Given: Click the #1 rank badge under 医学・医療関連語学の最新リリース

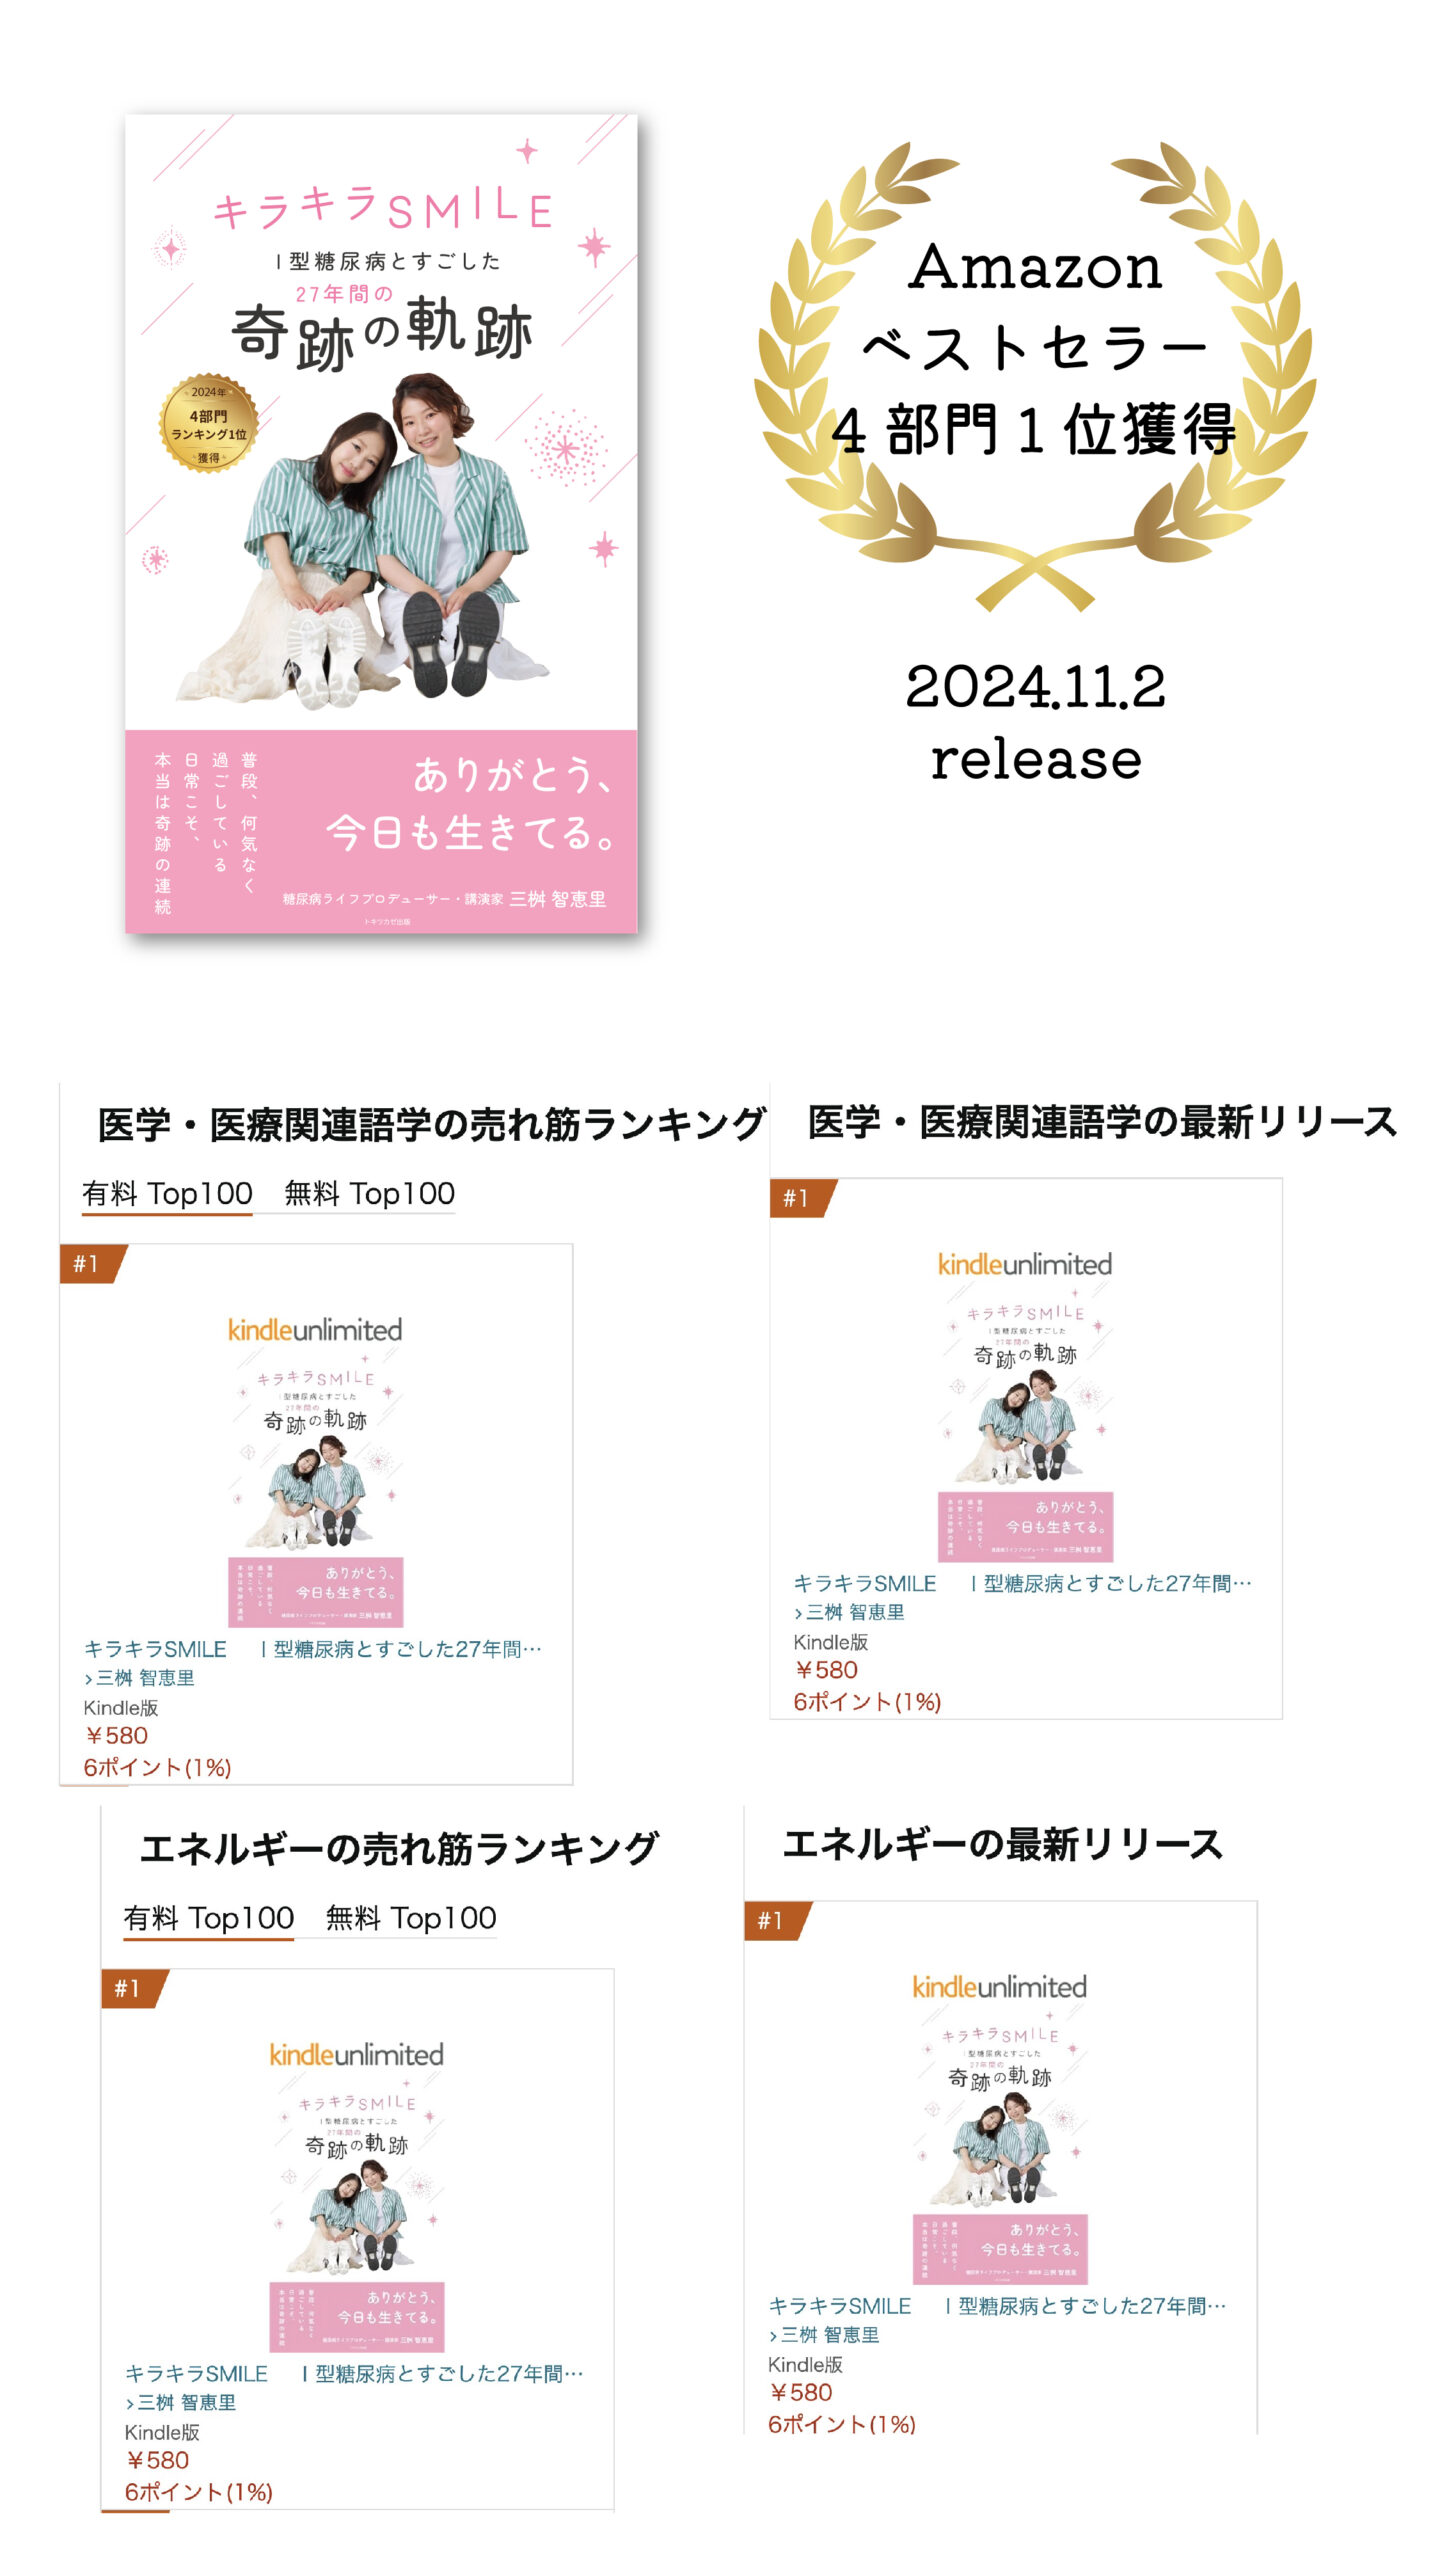Looking at the screenshot, I should [802, 1197].
